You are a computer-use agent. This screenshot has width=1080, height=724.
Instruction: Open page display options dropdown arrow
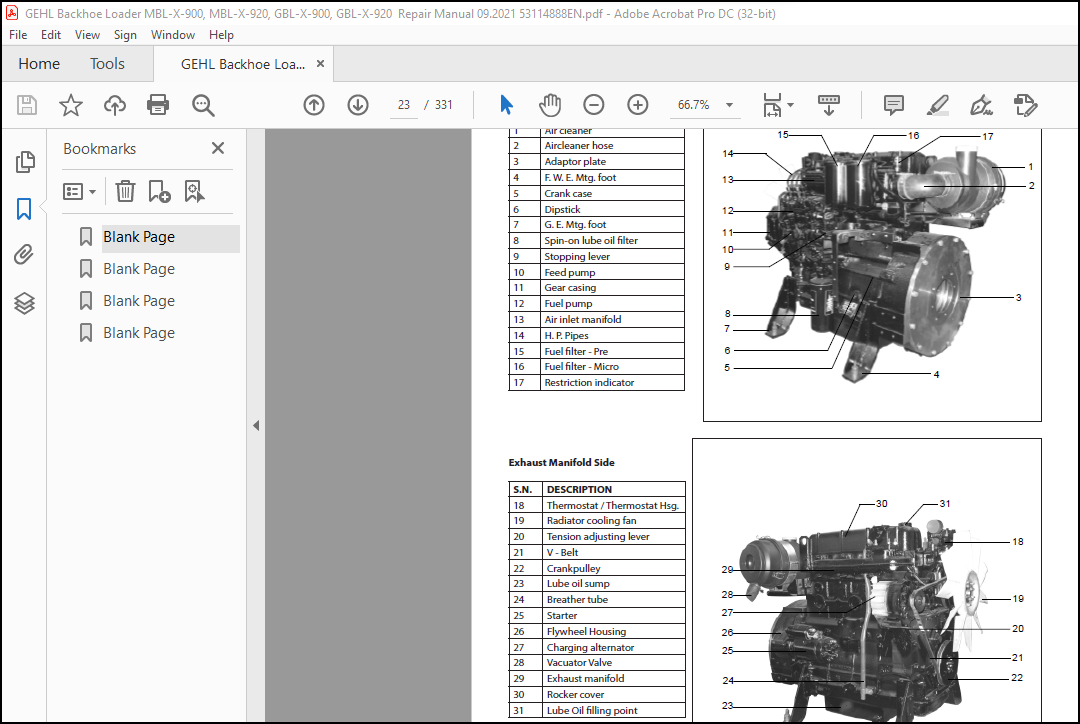click(x=790, y=105)
